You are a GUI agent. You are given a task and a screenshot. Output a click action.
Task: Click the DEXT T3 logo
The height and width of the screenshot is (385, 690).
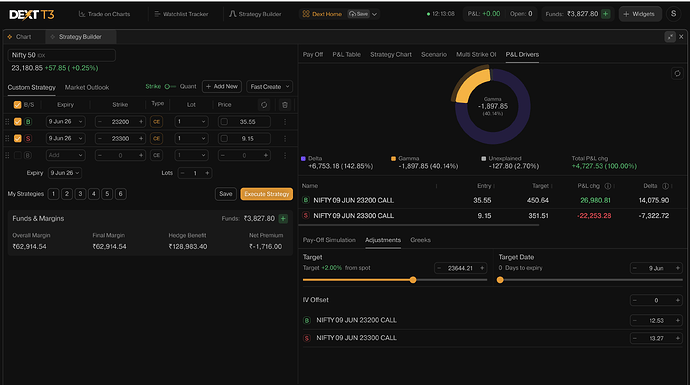(x=32, y=15)
